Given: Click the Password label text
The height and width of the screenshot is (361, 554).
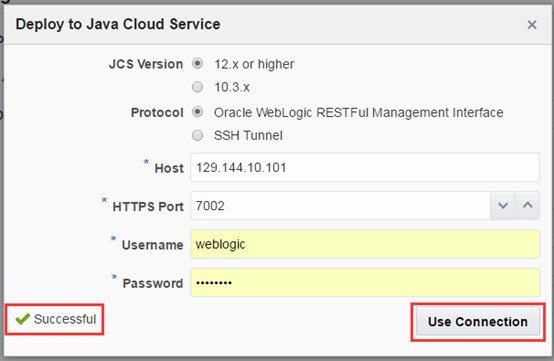Looking at the screenshot, I should [x=153, y=283].
